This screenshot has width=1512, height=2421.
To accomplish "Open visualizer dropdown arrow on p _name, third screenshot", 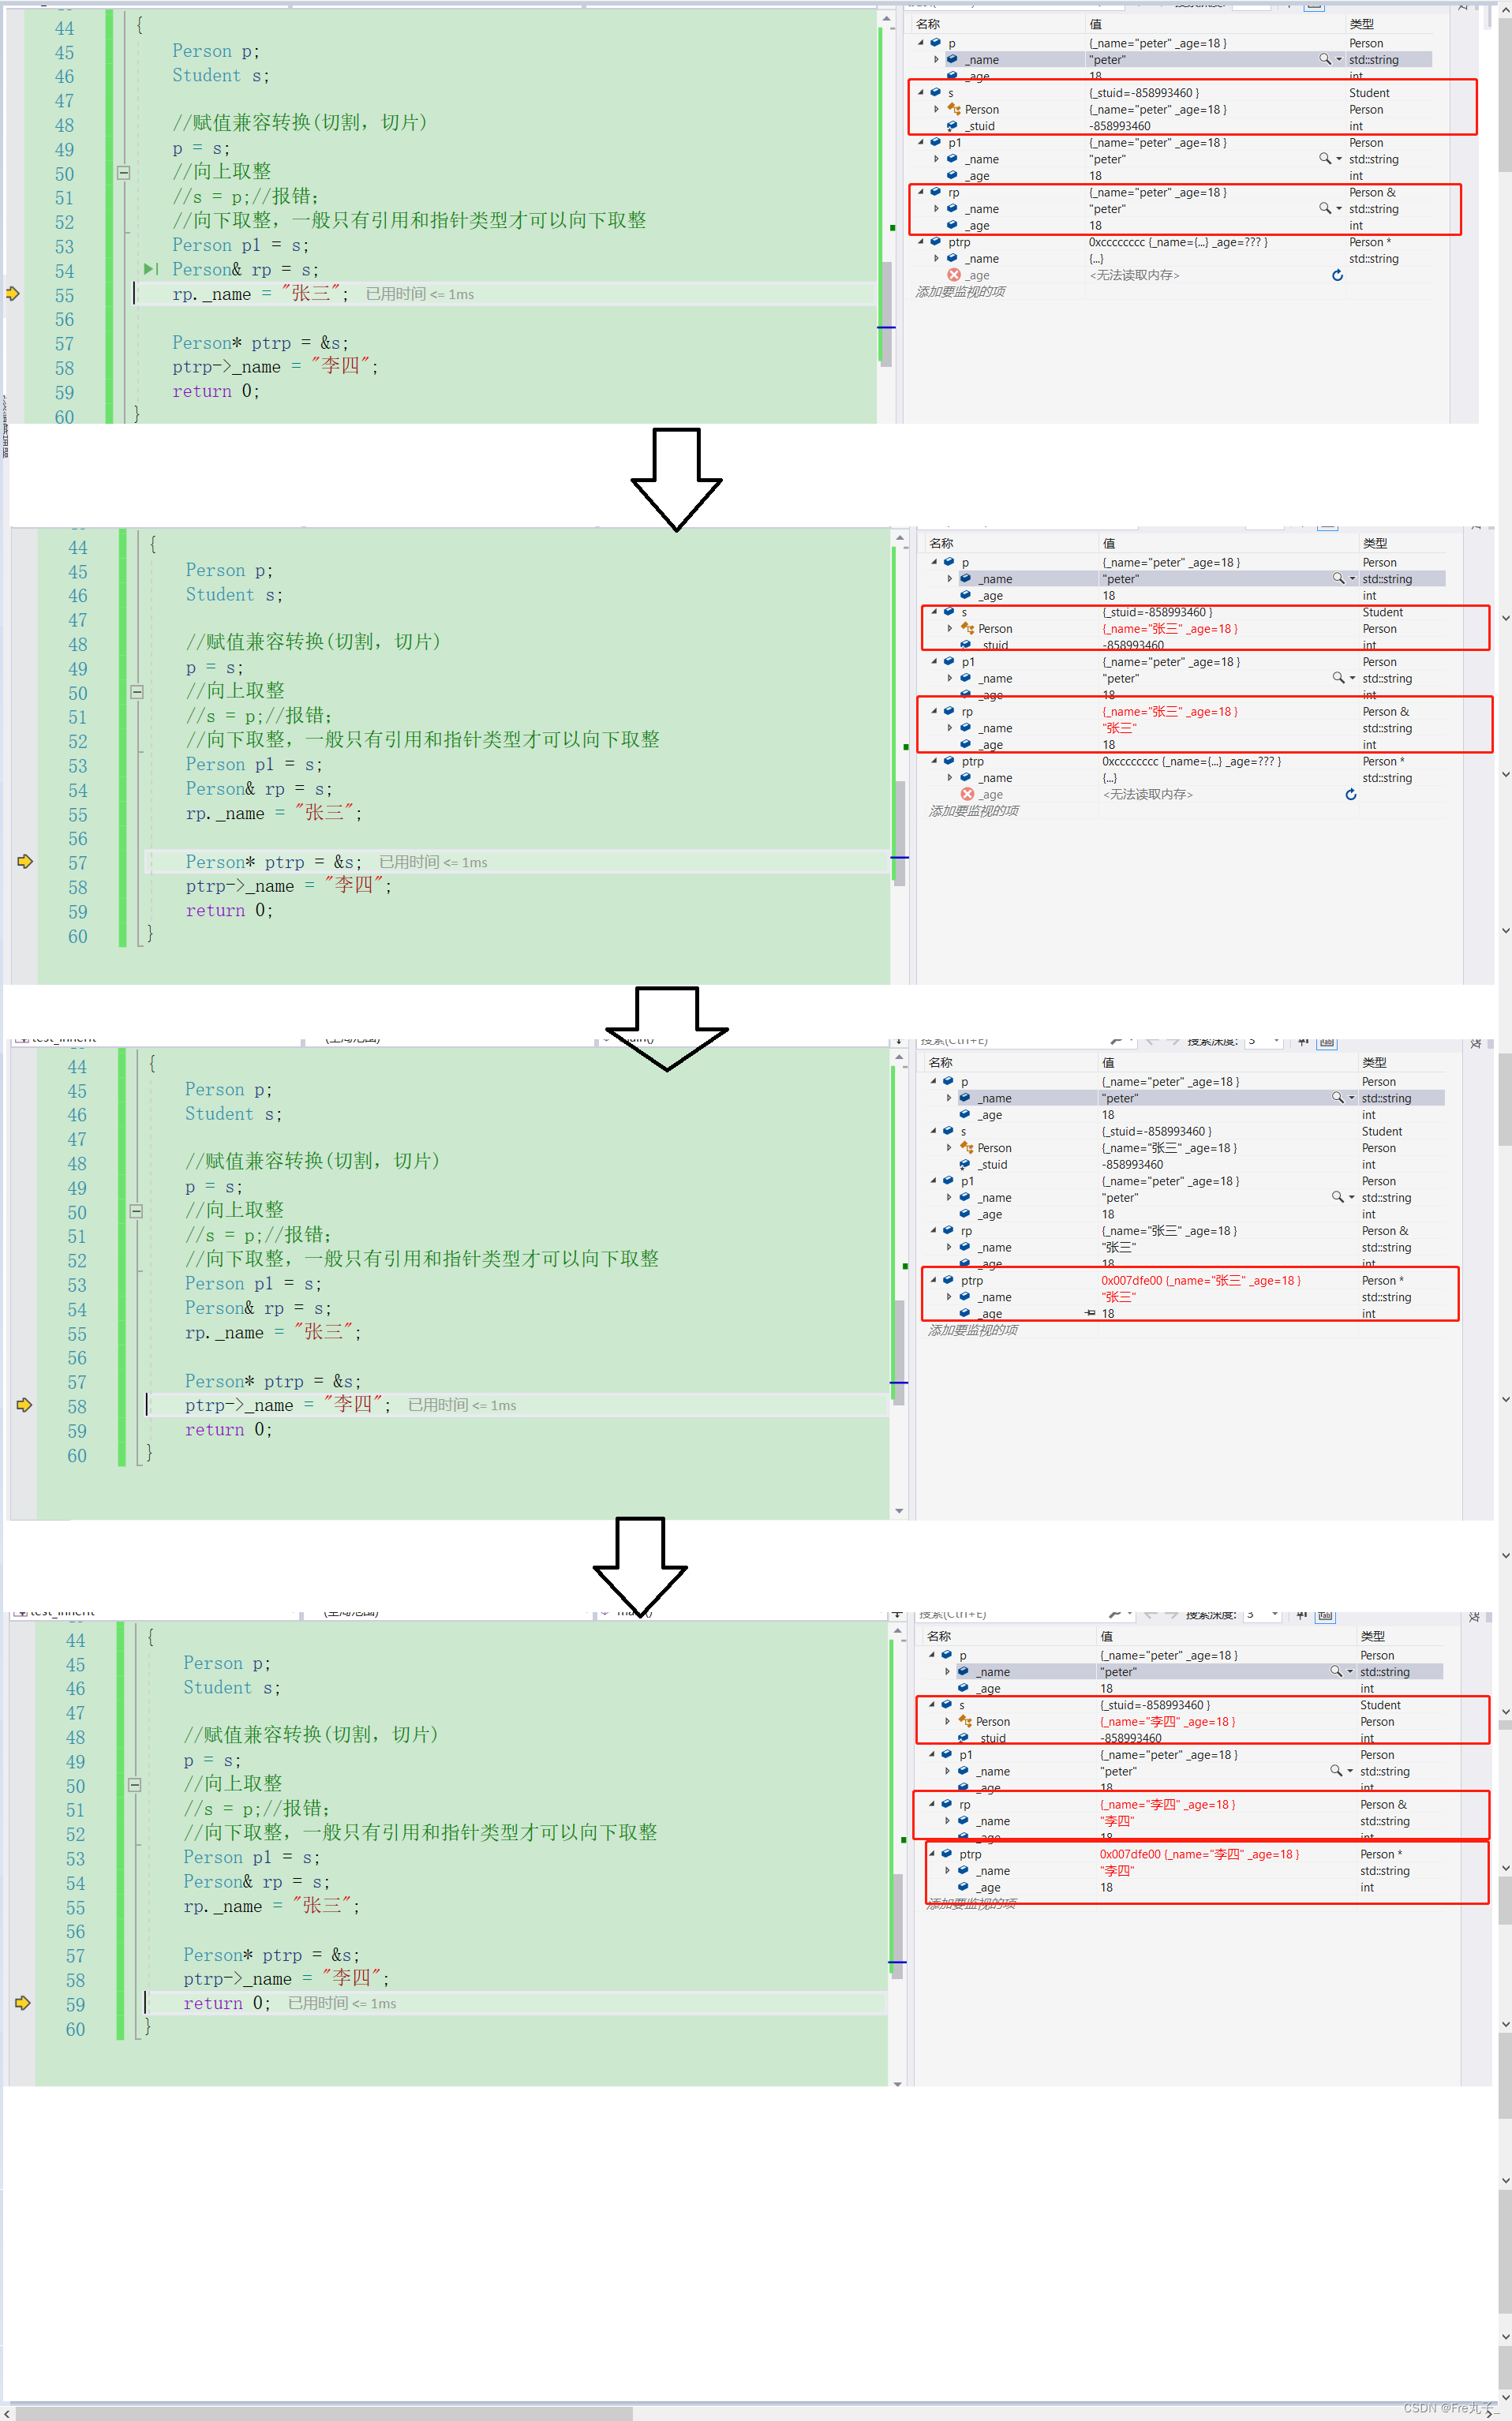I will click(x=1352, y=1098).
